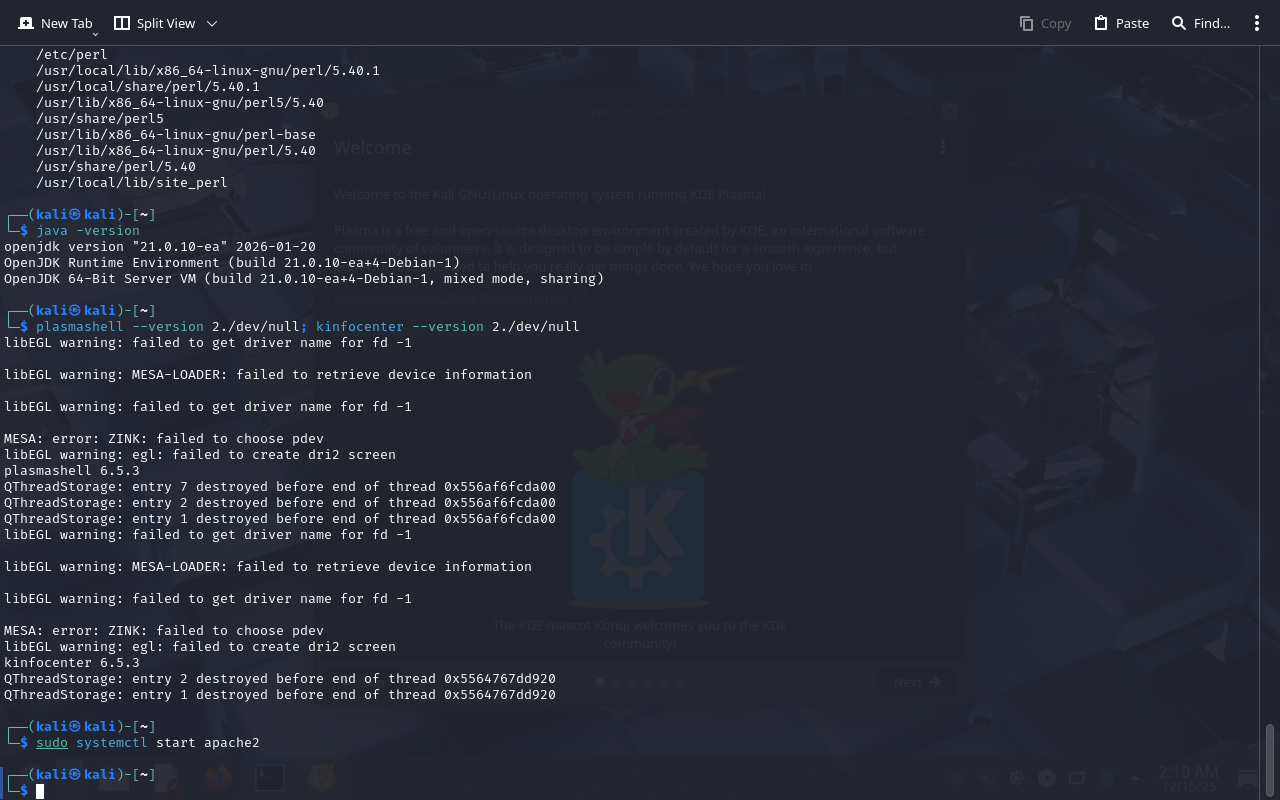Paste clipboard using the Paste button
1280x800 pixels.
1121,23
